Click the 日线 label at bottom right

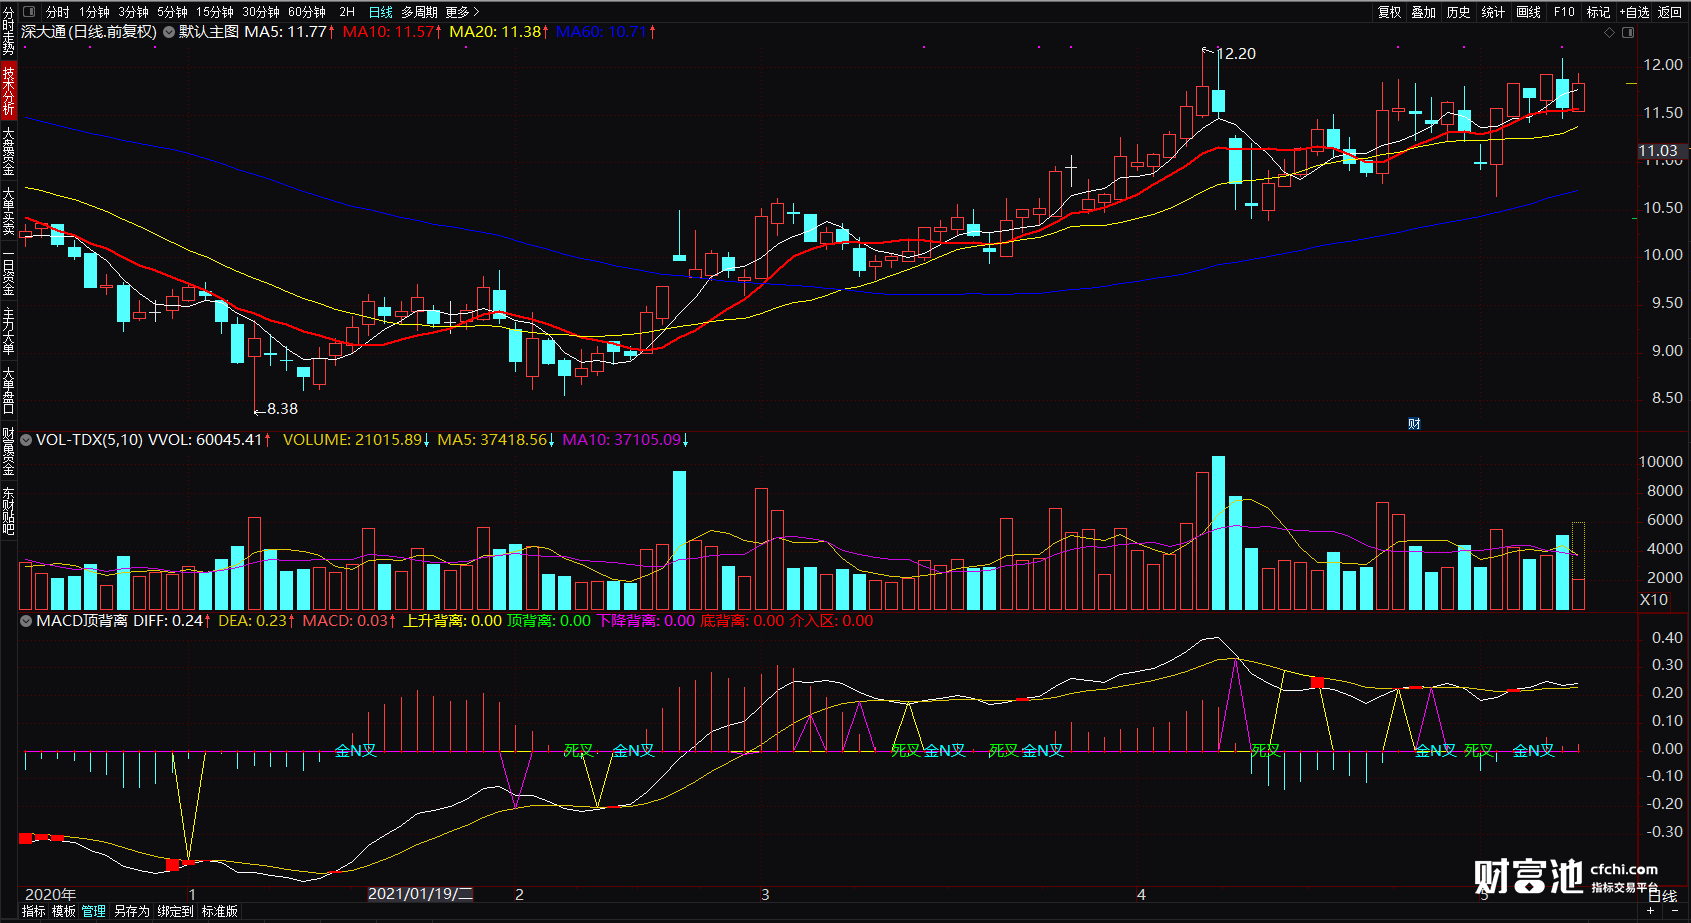1662,896
